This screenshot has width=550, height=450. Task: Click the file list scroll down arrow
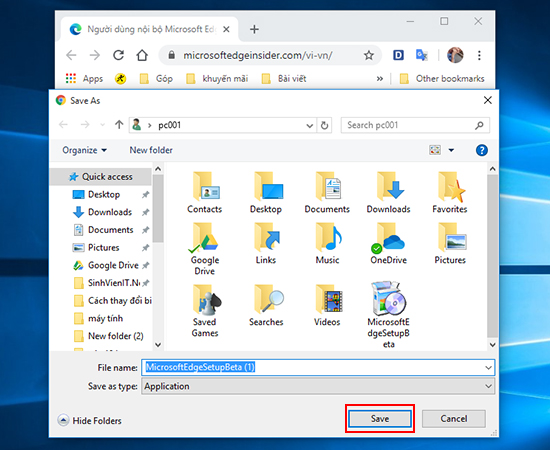[492, 345]
